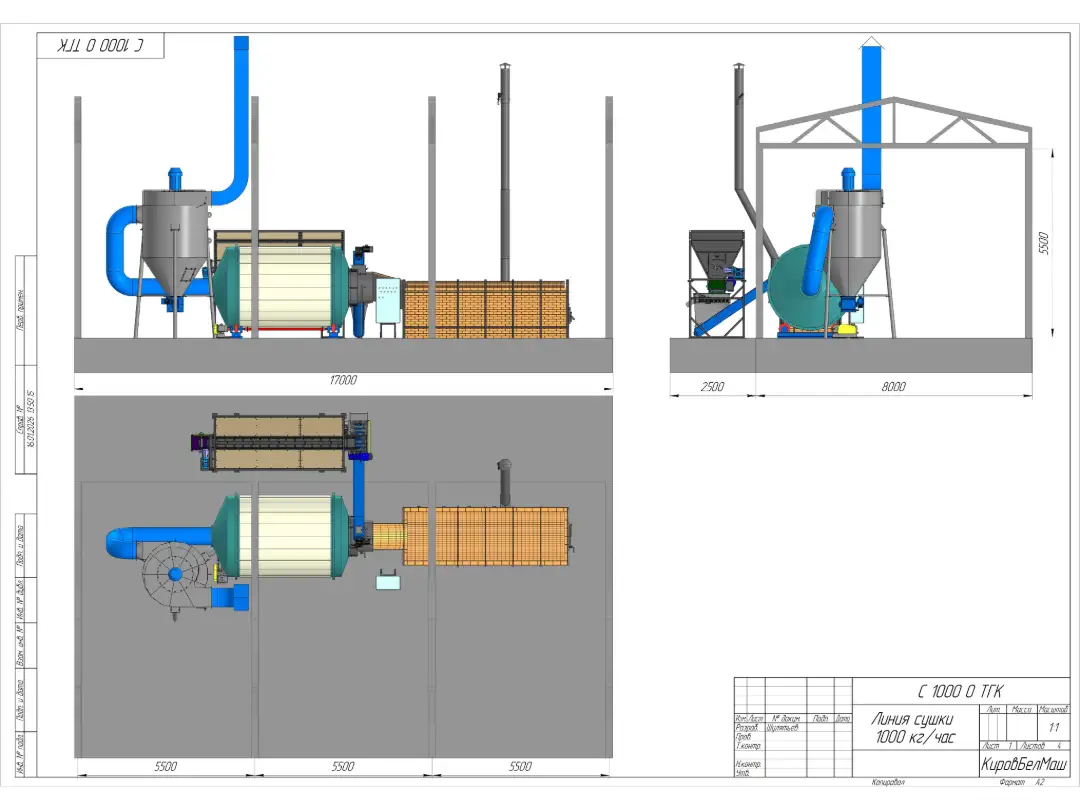Select the rightmost 5500 dimension in plan view
Viewport: 1080px width, 810px height.
[520, 766]
